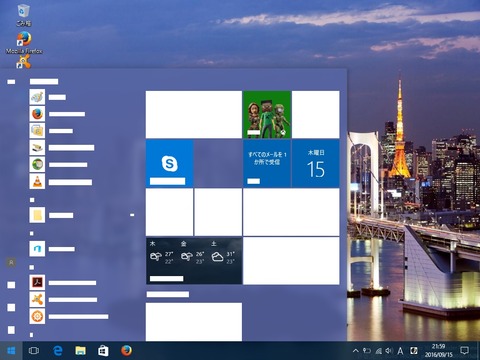This screenshot has width=480, height=360.
Task: Click the battery power tray icon
Action: [x=367, y=351]
